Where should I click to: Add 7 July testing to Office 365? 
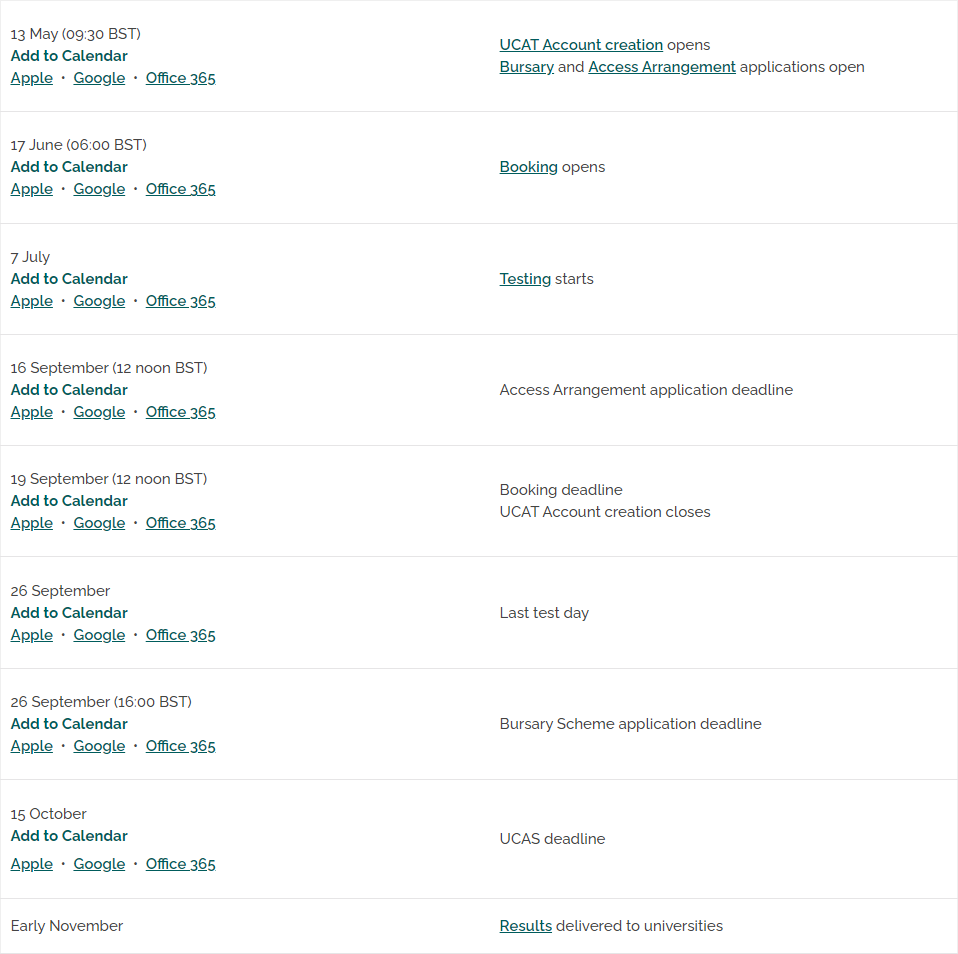180,301
